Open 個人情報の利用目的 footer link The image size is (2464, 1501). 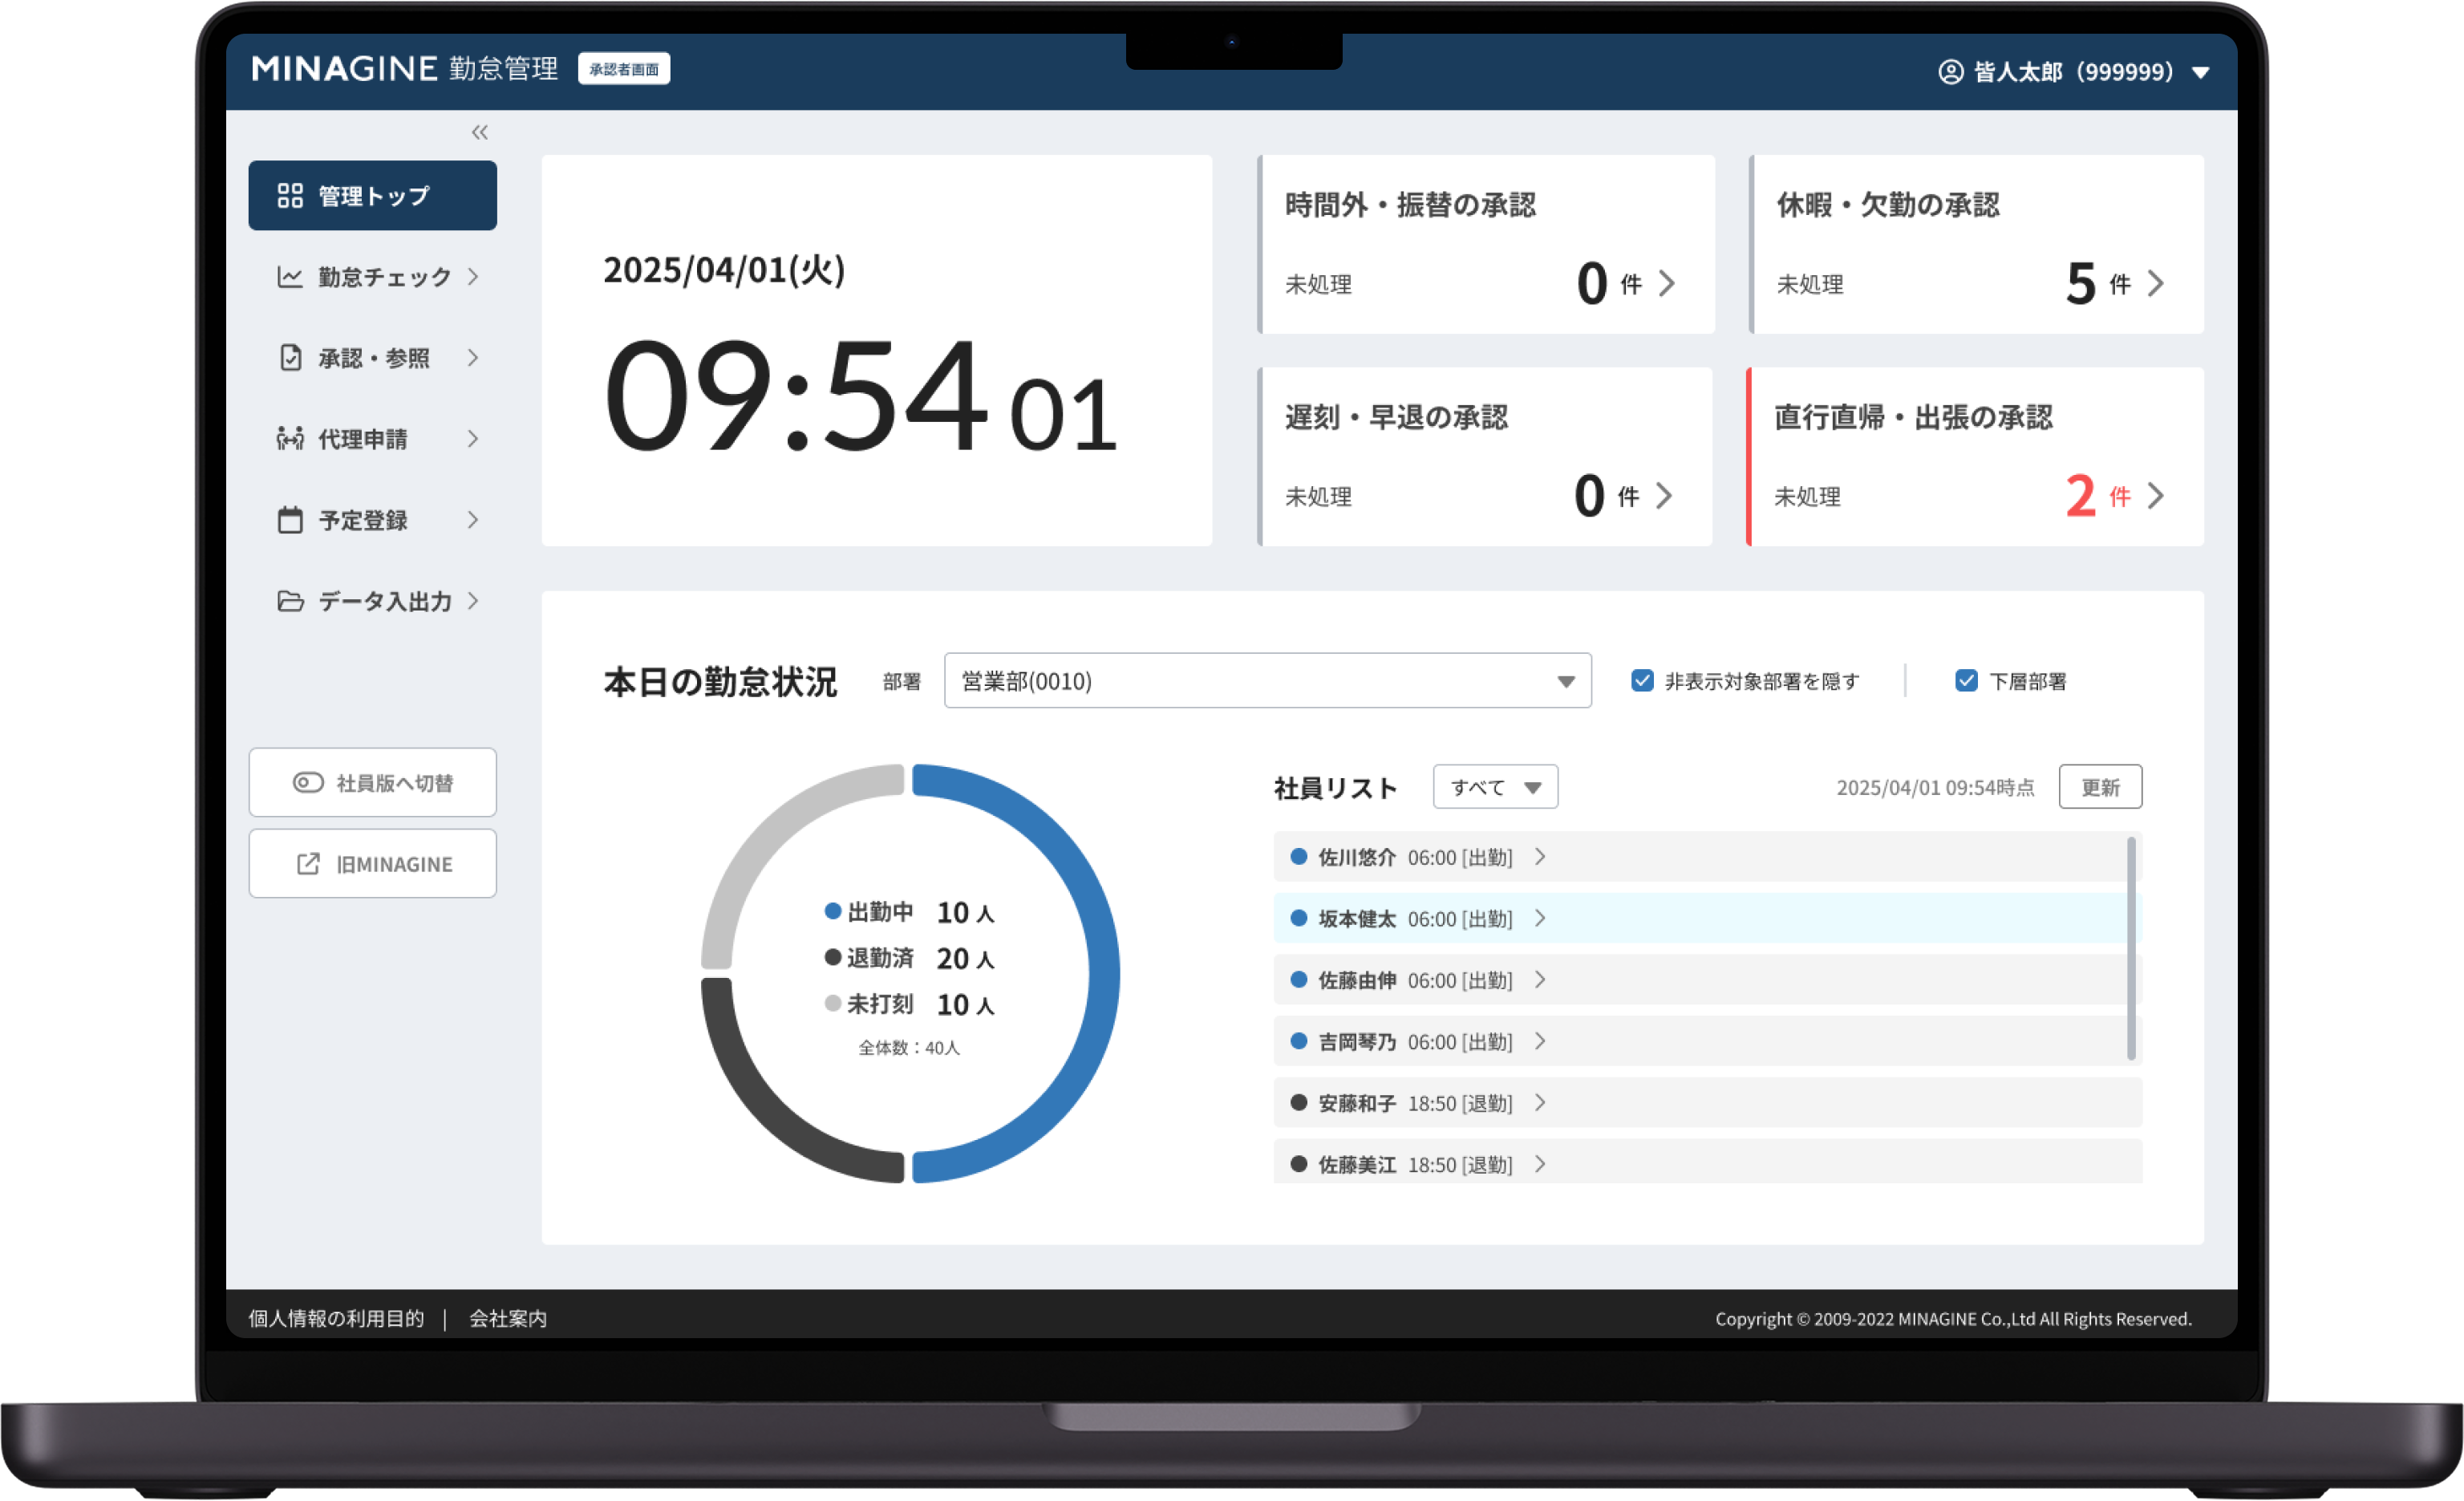click(x=336, y=1319)
